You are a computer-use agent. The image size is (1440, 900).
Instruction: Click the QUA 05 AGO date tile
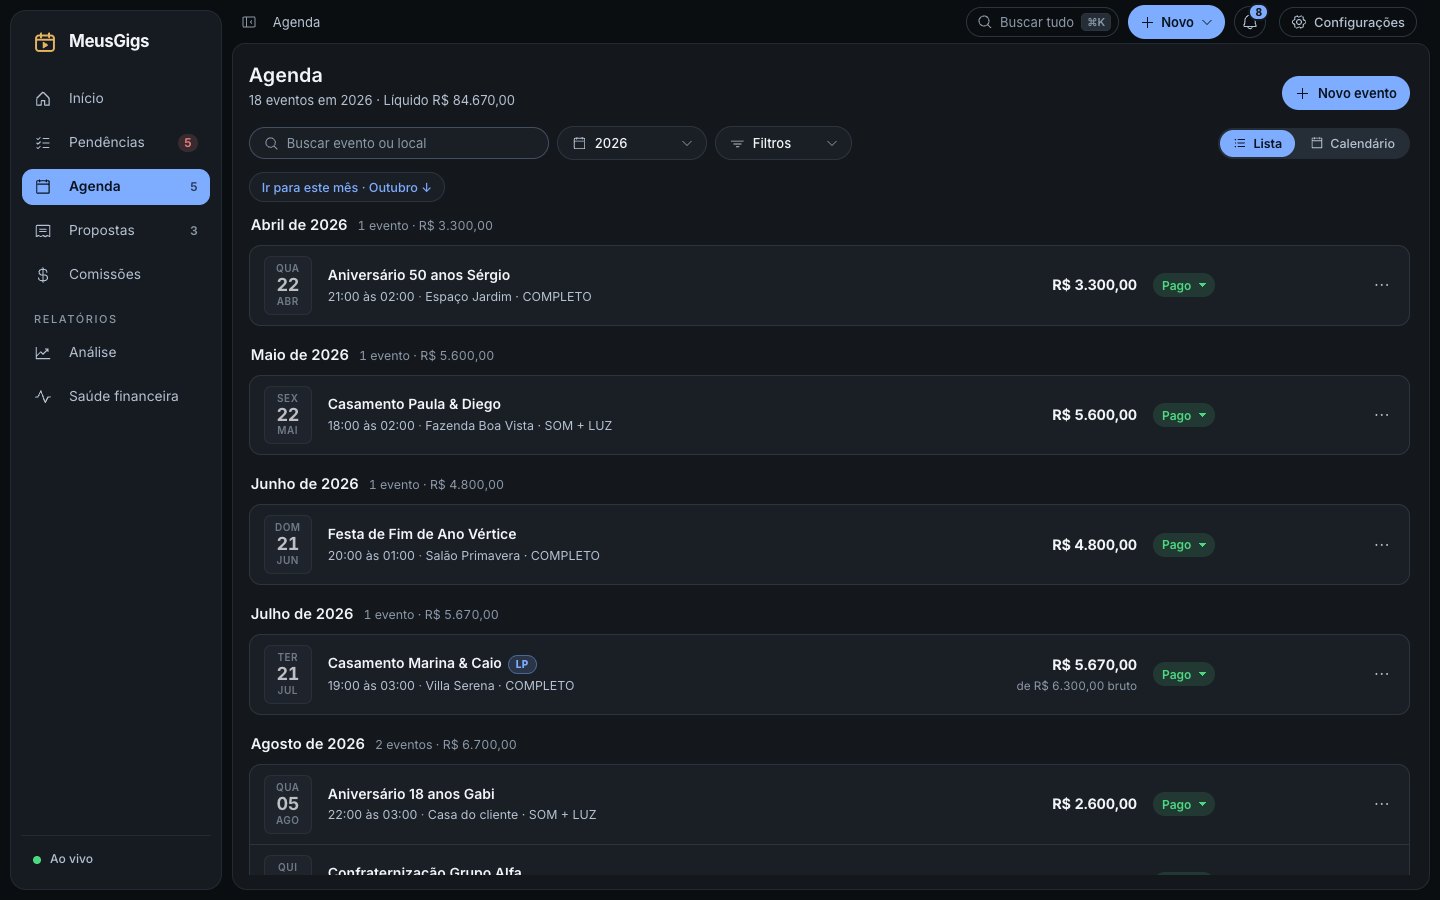[288, 804]
